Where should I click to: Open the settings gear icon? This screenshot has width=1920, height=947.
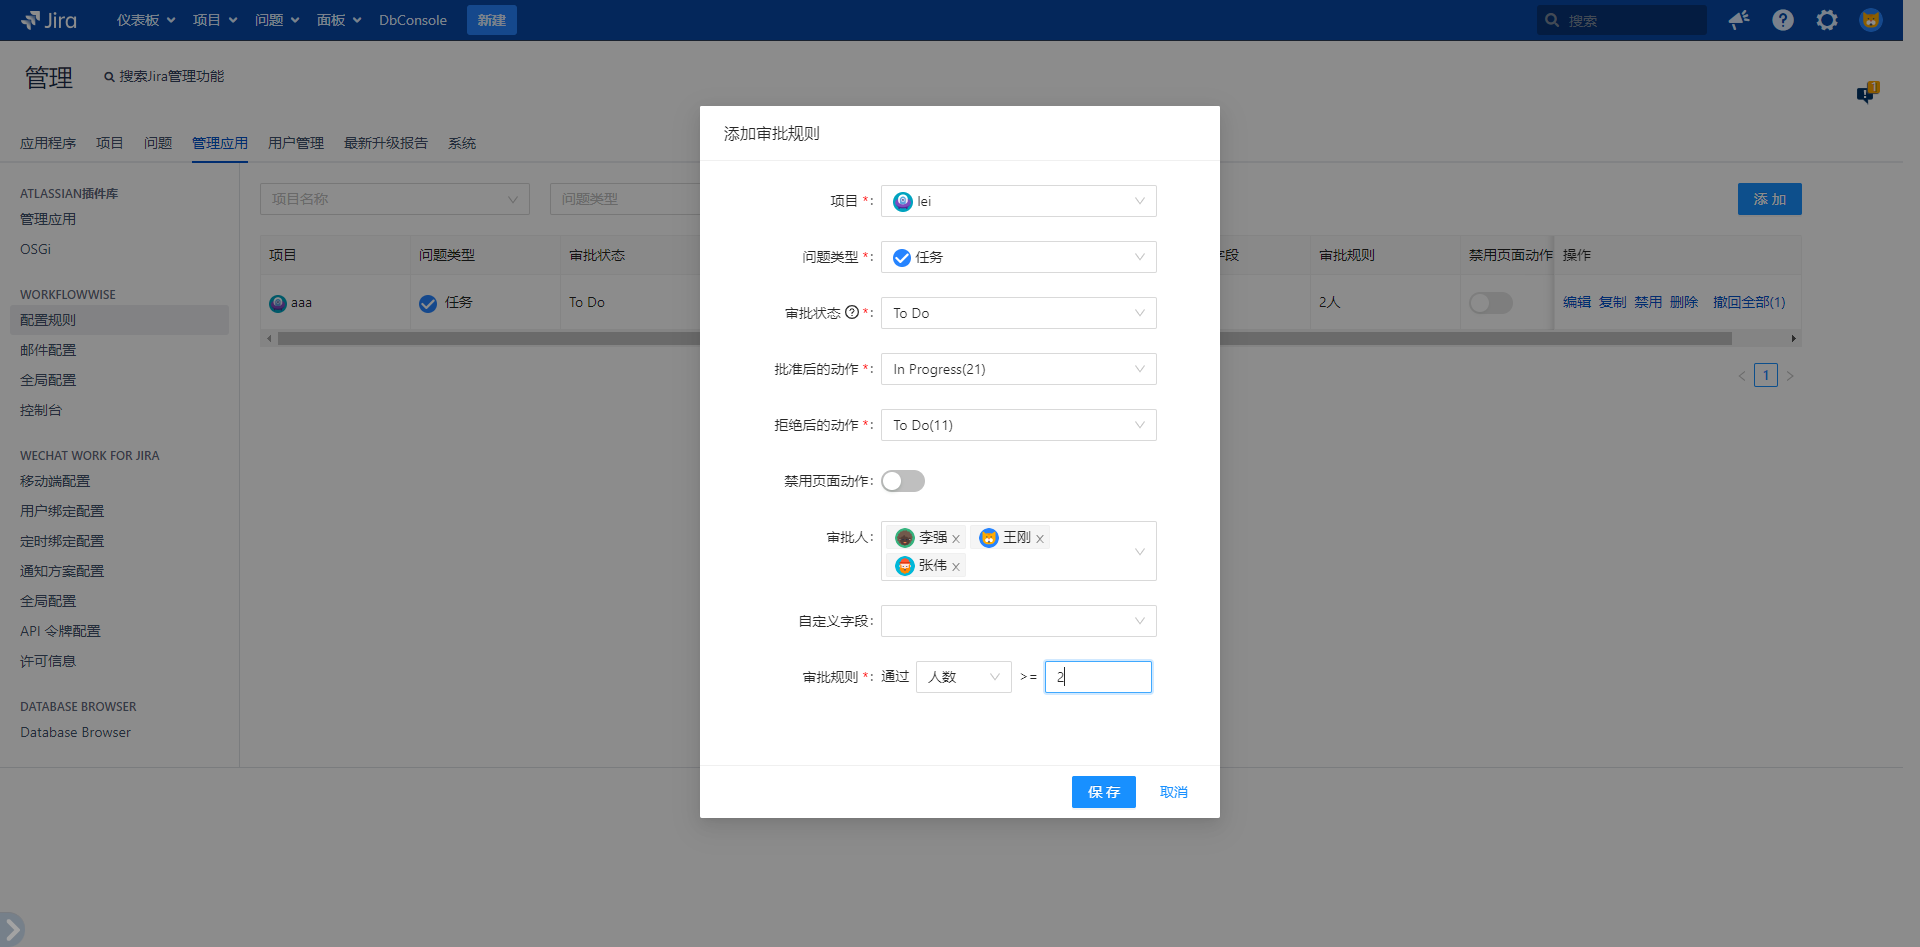click(x=1827, y=20)
